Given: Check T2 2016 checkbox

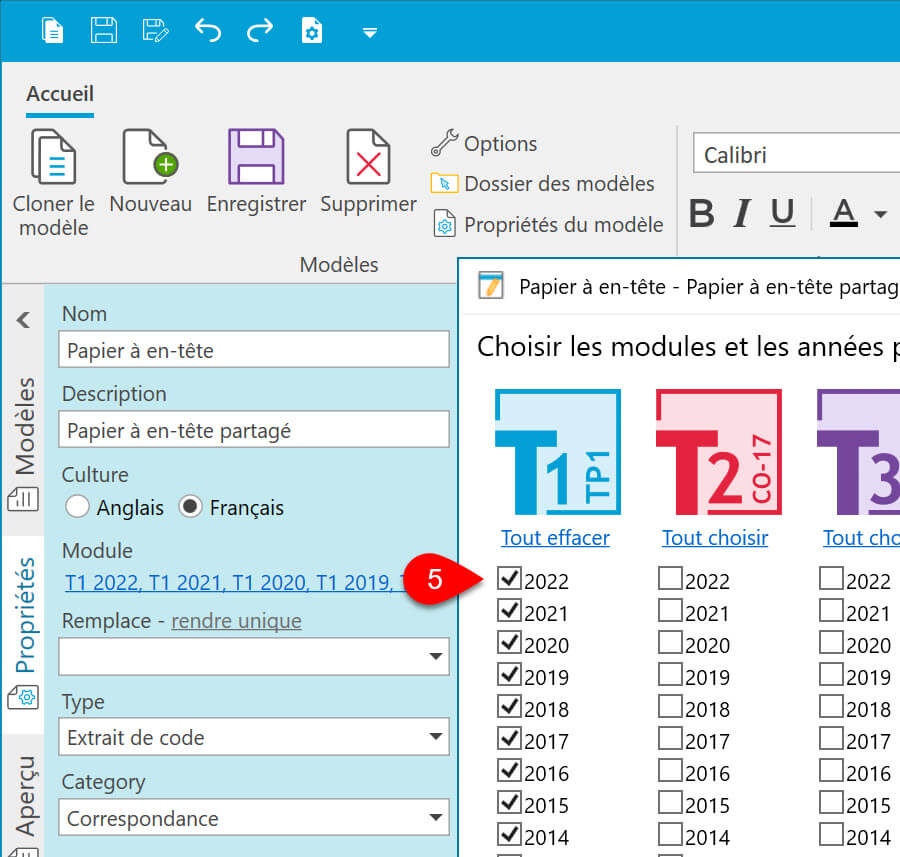Looking at the screenshot, I should click(670, 770).
